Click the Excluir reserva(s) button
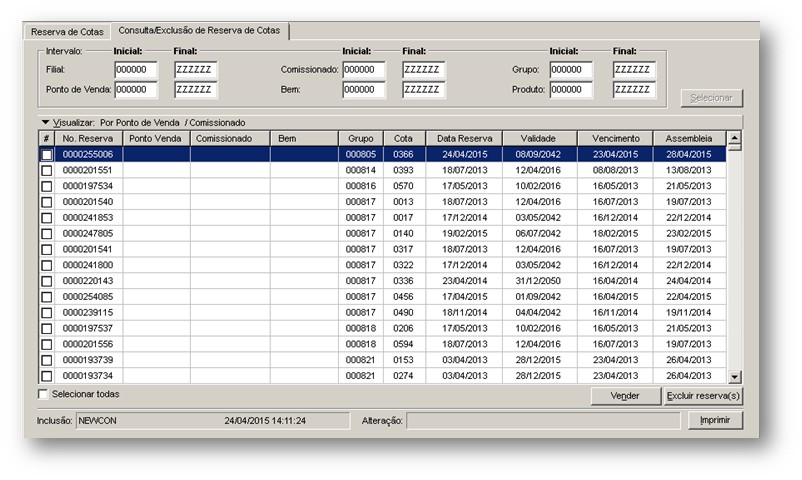Viewport: 802px width, 480px height. 703,396
